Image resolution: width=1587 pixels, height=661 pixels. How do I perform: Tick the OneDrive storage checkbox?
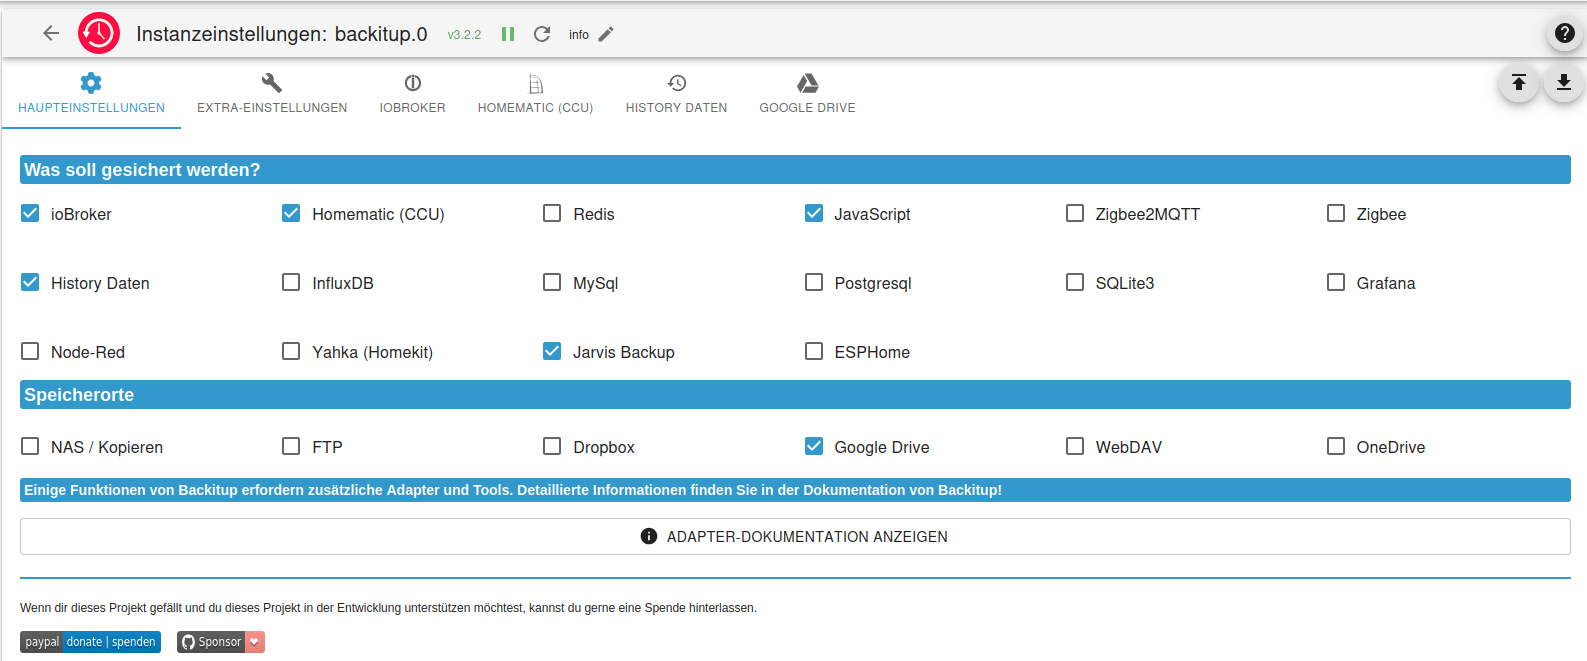tap(1336, 446)
